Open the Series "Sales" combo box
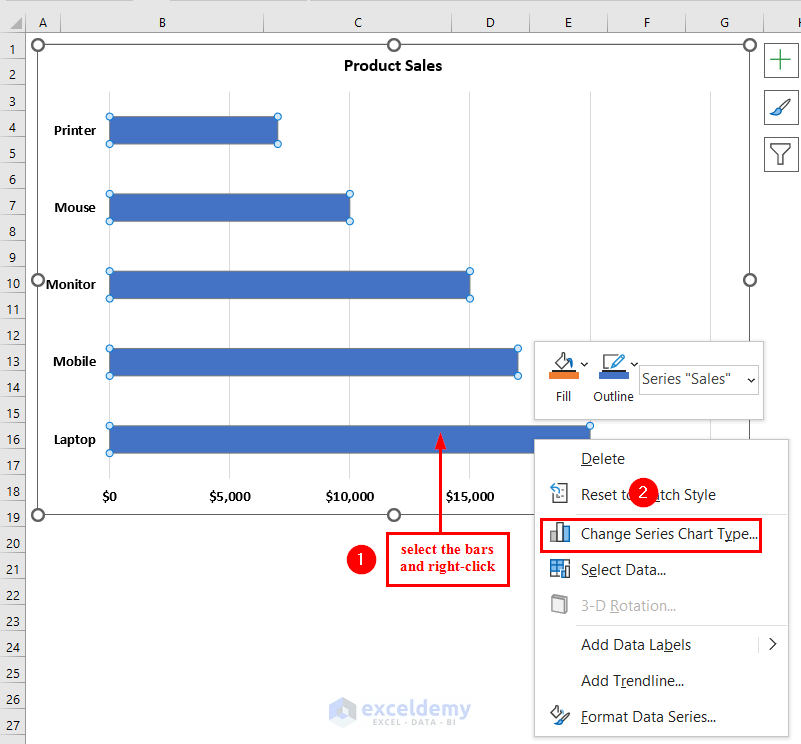Image resolution: width=801 pixels, height=744 pixels. coord(698,379)
